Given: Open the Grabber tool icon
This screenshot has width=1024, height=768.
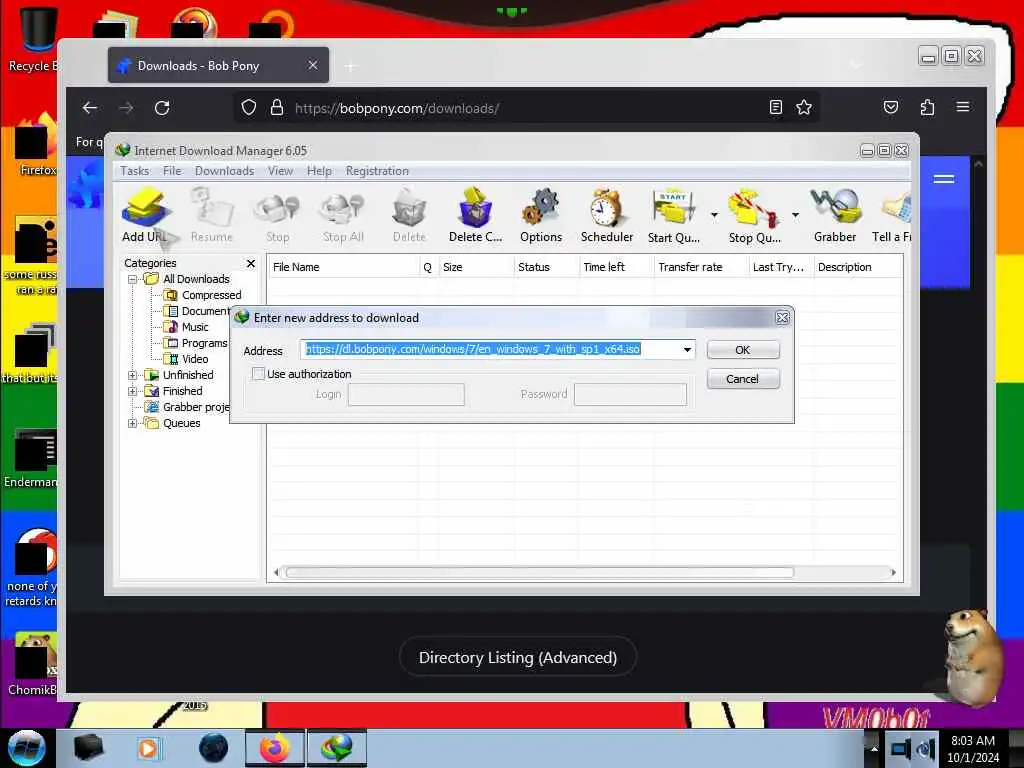Looking at the screenshot, I should coord(835,216).
